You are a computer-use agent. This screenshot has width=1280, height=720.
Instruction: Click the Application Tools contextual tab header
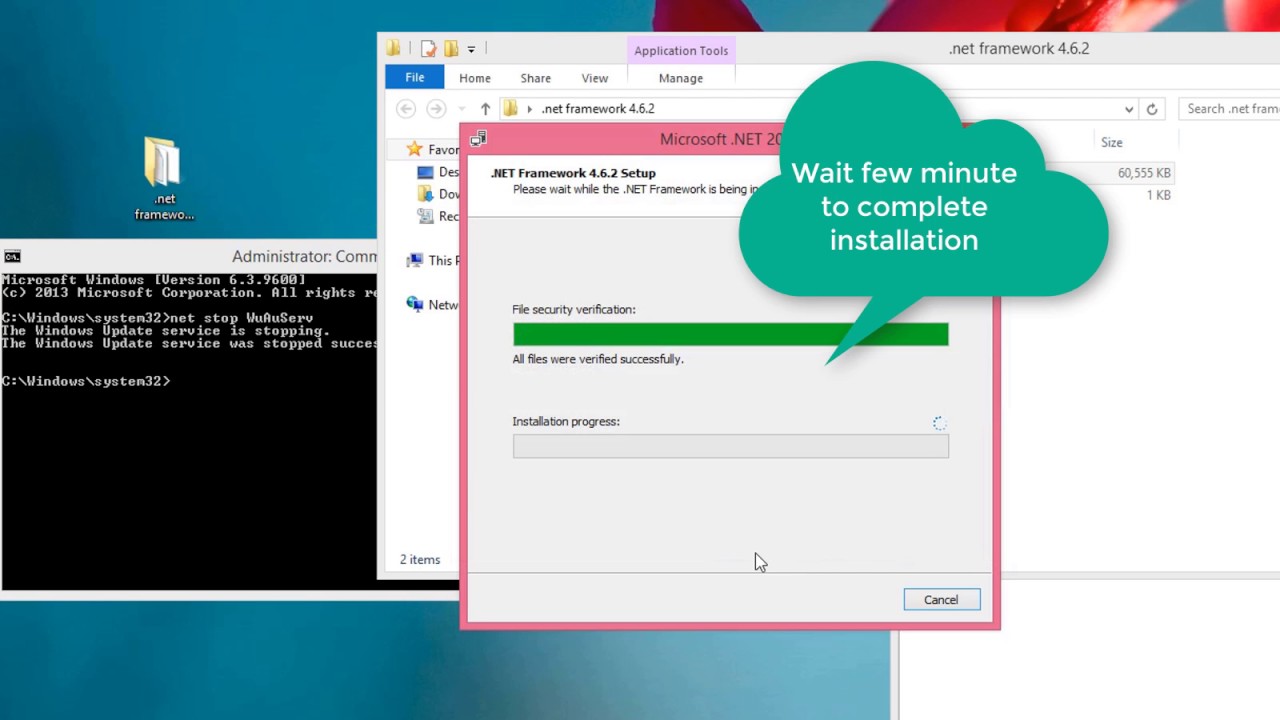click(x=681, y=50)
